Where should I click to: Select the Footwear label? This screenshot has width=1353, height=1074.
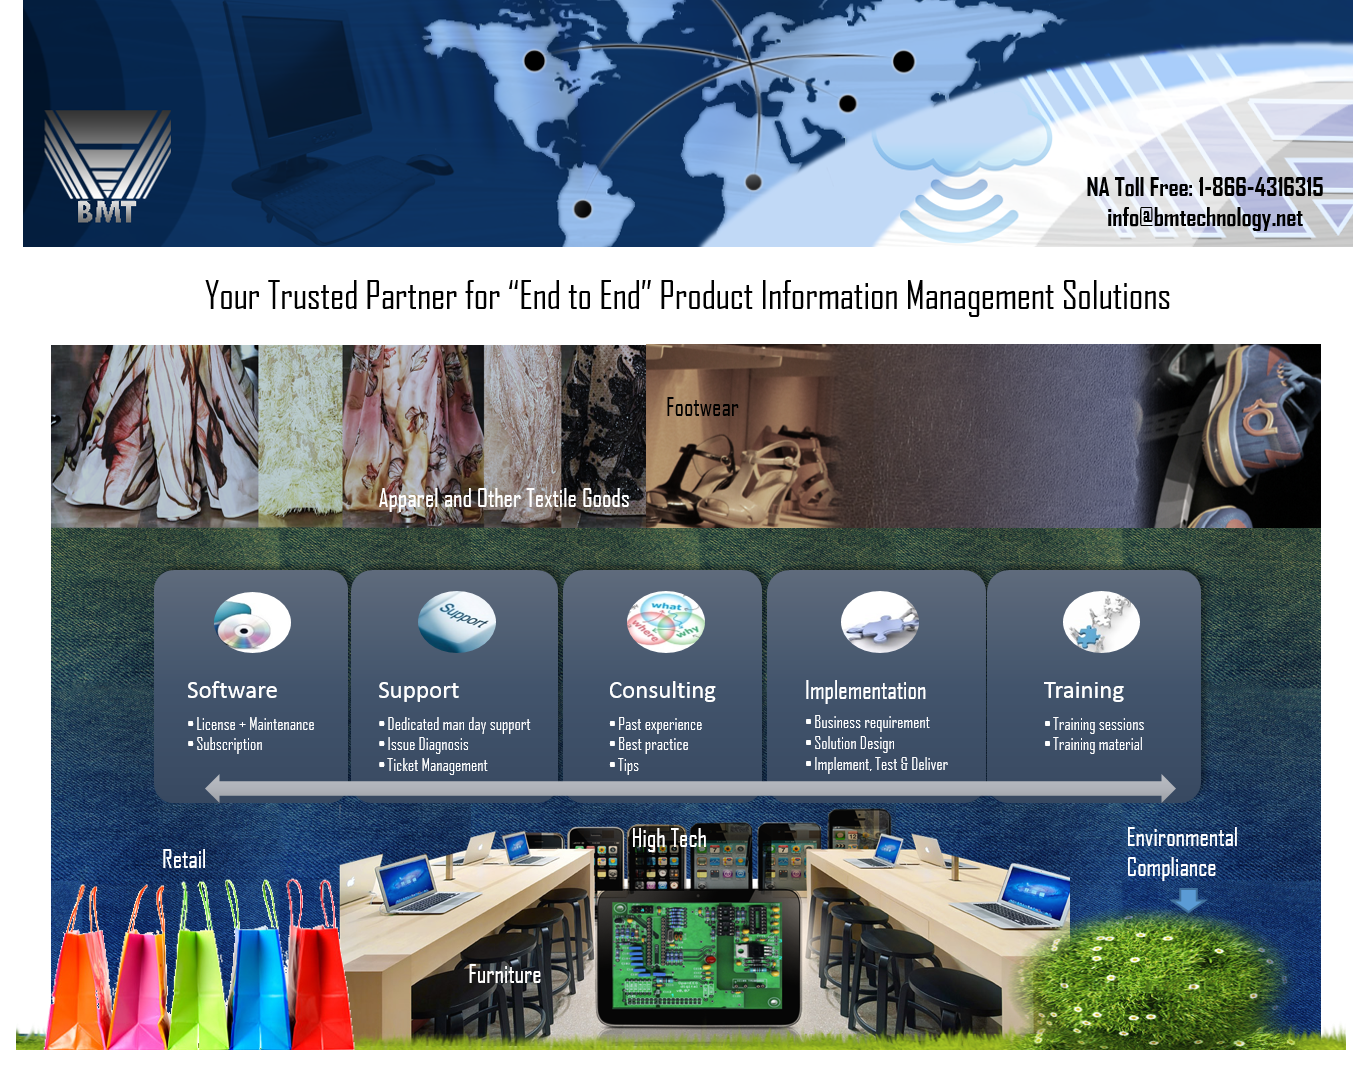702,408
